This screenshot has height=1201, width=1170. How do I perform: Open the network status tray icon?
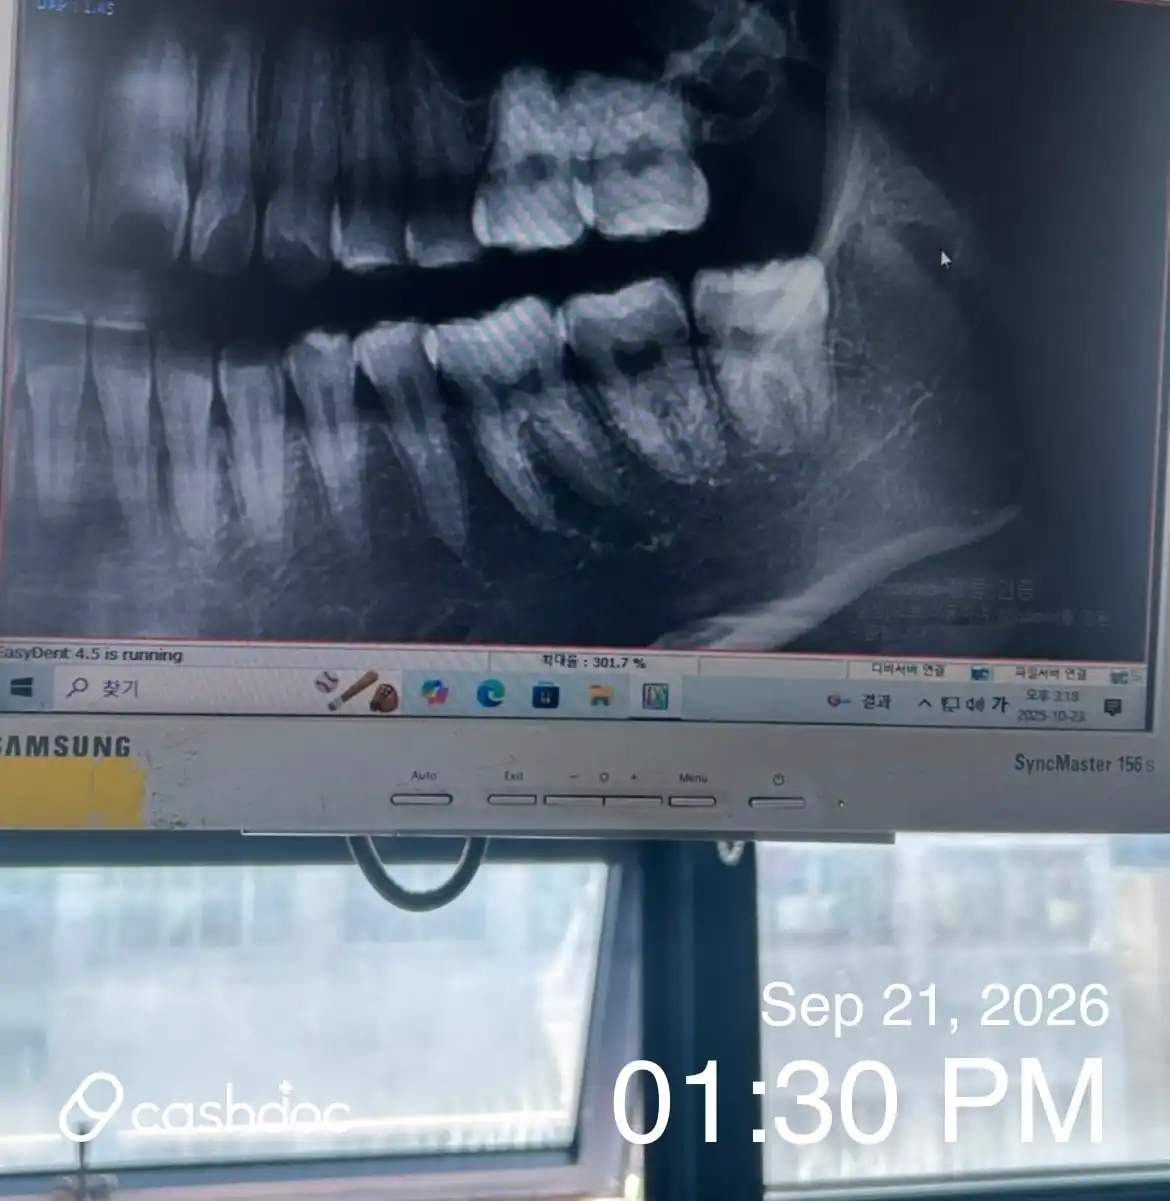[949, 704]
